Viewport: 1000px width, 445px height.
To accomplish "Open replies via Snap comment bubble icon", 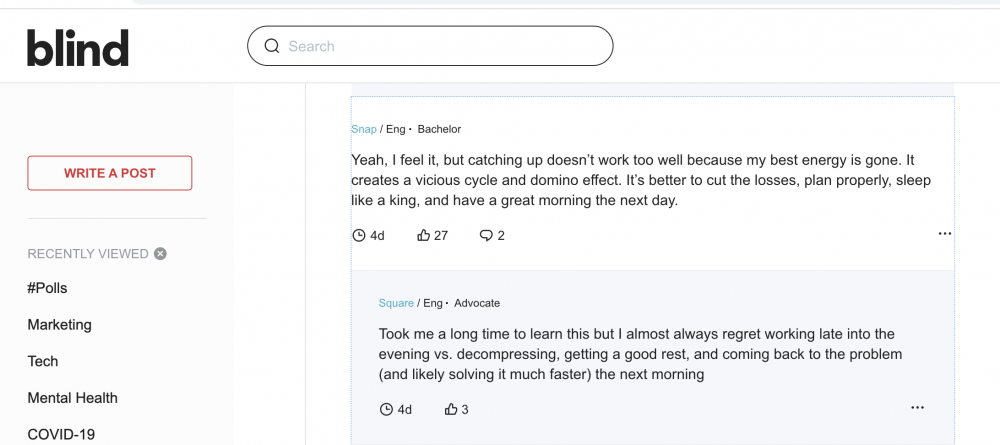I will click(486, 235).
